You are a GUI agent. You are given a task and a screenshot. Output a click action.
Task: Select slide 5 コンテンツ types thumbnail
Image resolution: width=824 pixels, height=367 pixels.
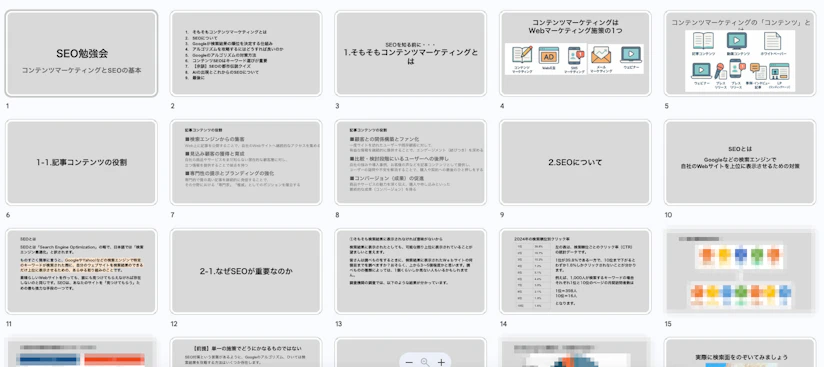coord(740,54)
